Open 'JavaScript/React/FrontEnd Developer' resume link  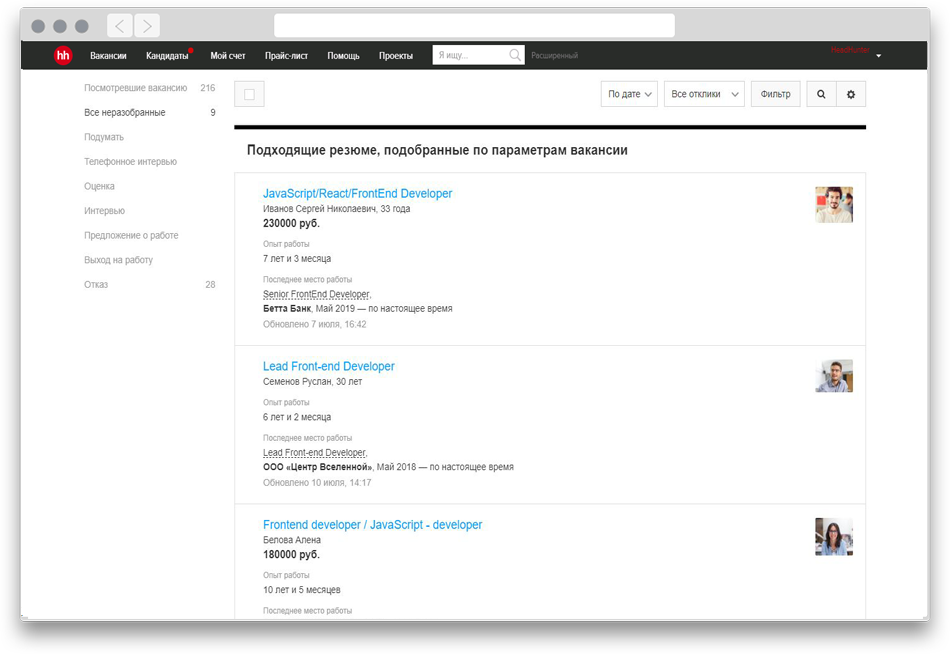click(x=357, y=194)
